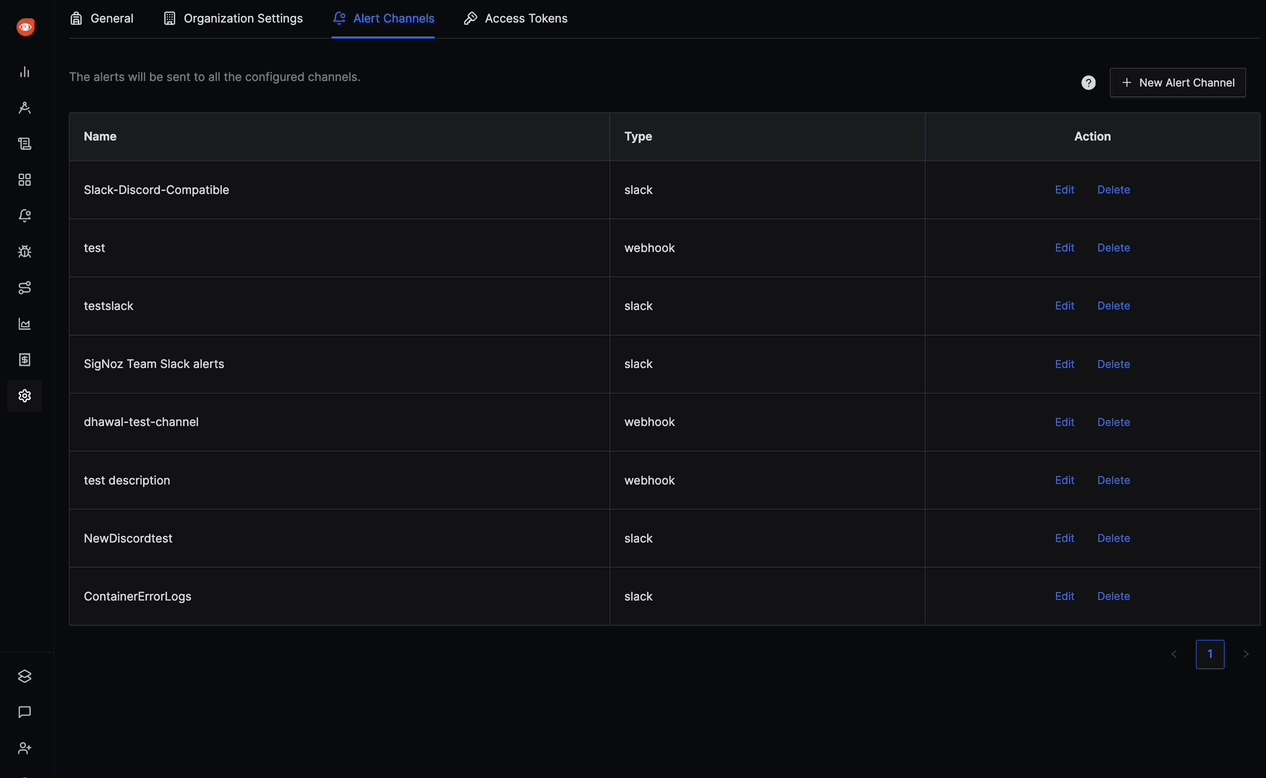This screenshot has width=1266, height=778.
Task: Click the ContainerErrorLogs name cell
Action: [339, 596]
